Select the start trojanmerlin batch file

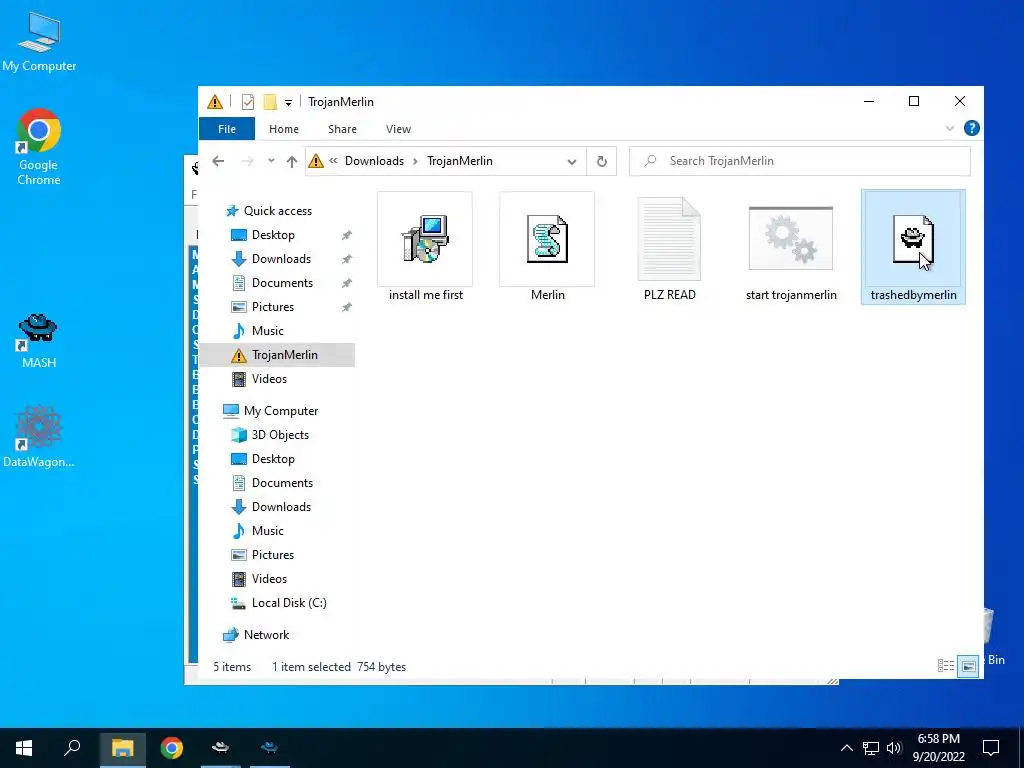791,247
